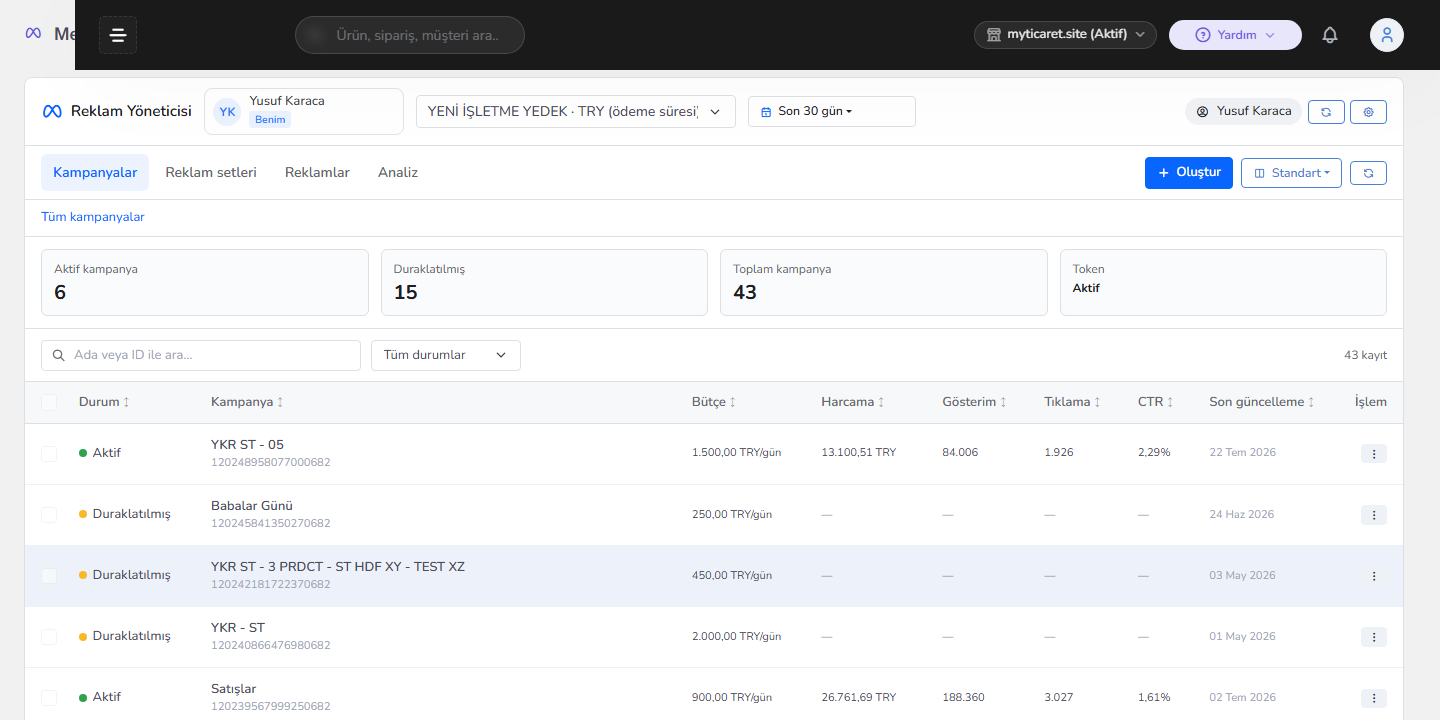Click the store icon in myticaret.site selector
The width and height of the screenshot is (1440, 720).
(x=994, y=34)
